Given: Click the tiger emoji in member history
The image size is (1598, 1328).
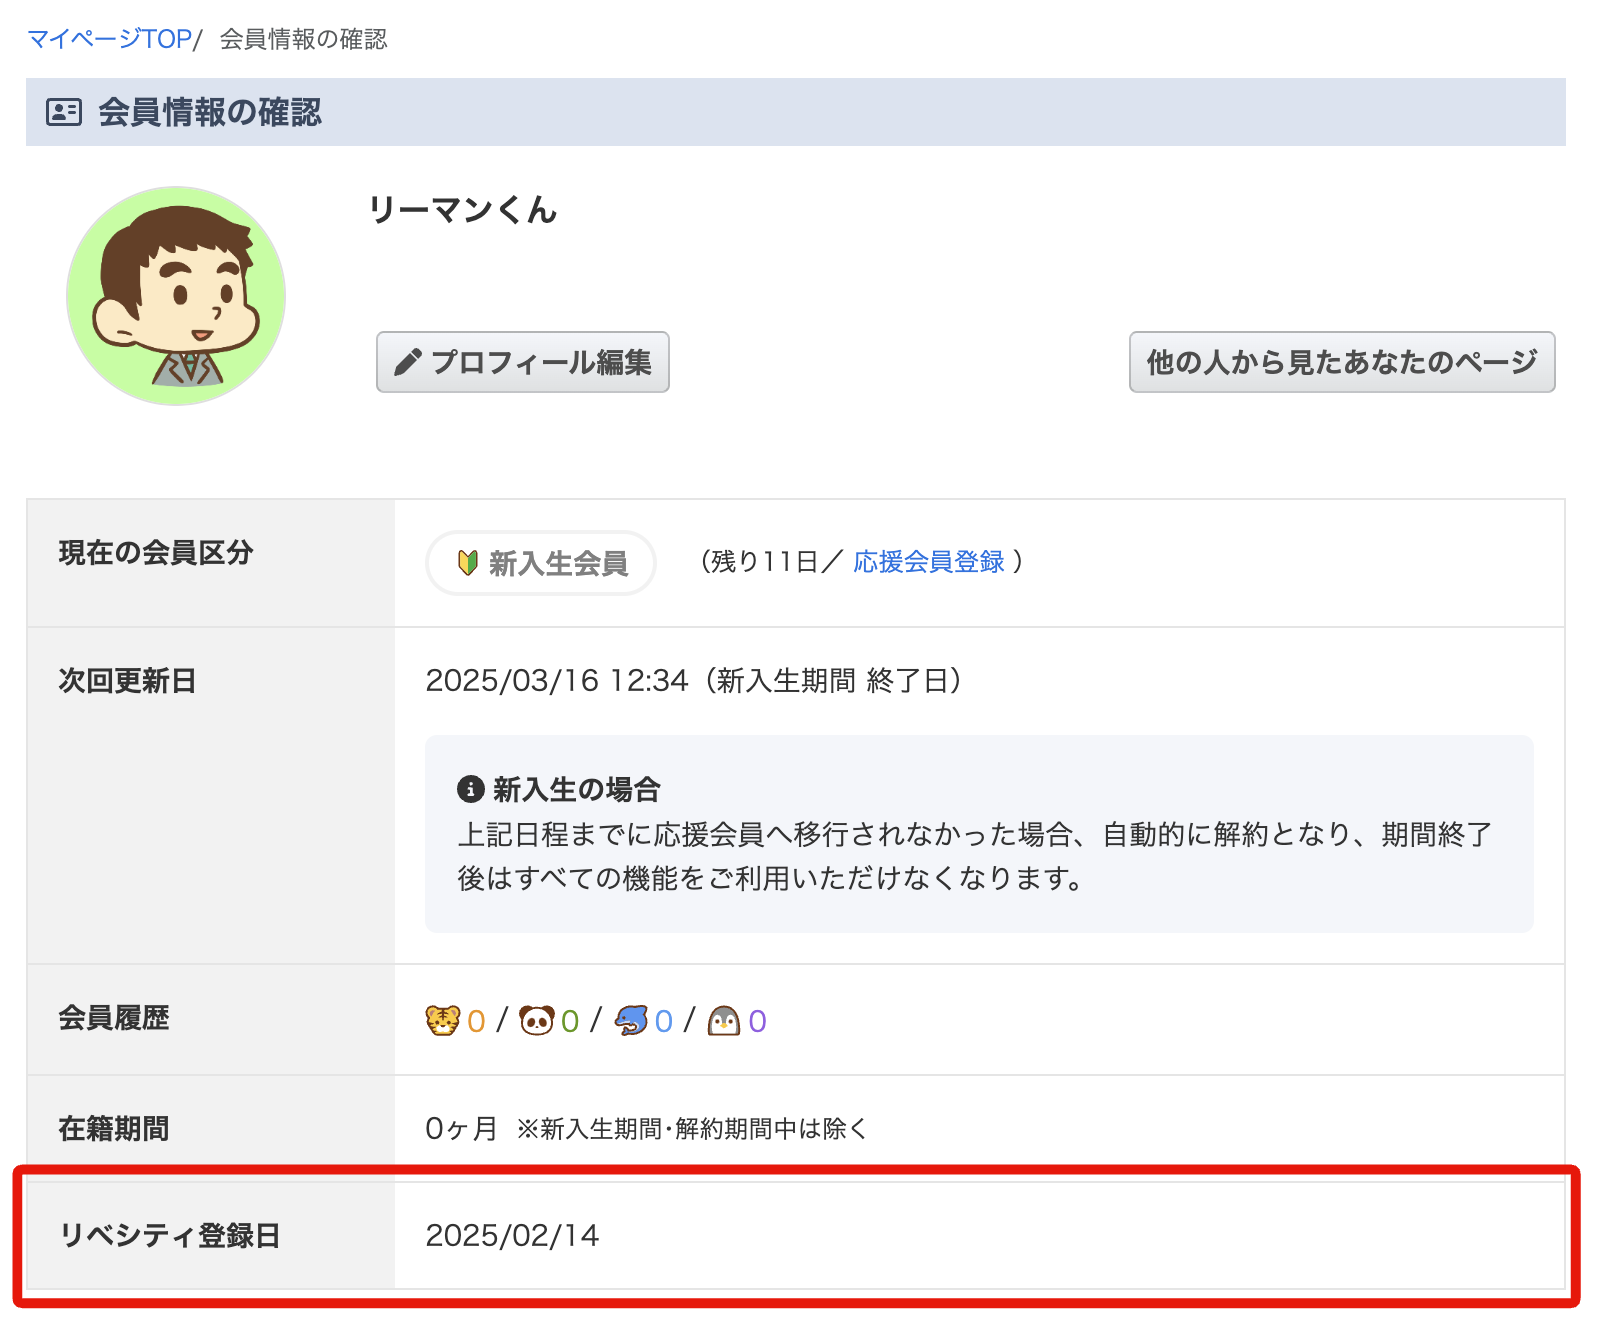Looking at the screenshot, I should coord(442,1020).
